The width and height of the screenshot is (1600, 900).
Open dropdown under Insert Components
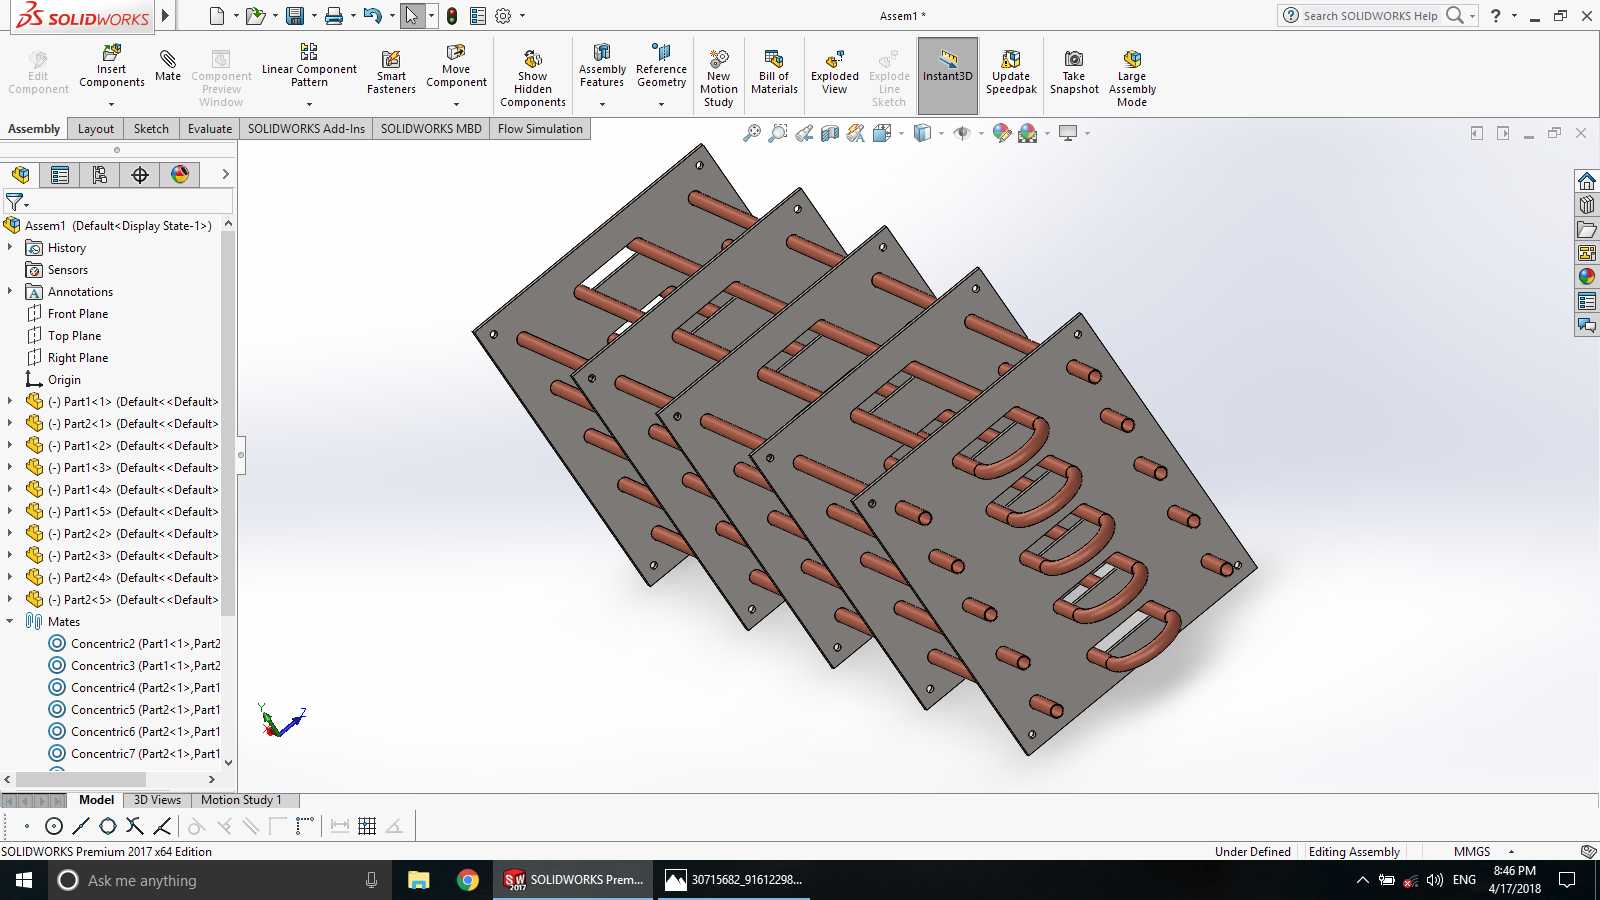pyautogui.click(x=111, y=104)
